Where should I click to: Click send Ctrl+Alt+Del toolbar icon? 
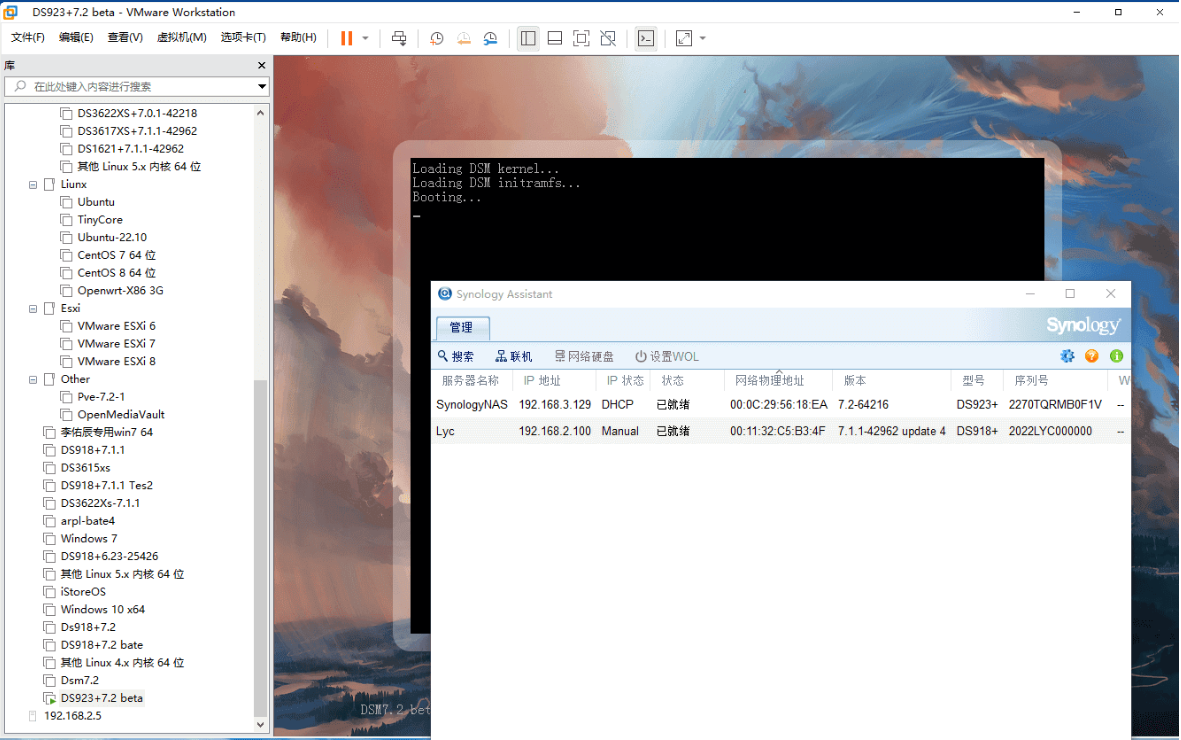[x=399, y=38]
